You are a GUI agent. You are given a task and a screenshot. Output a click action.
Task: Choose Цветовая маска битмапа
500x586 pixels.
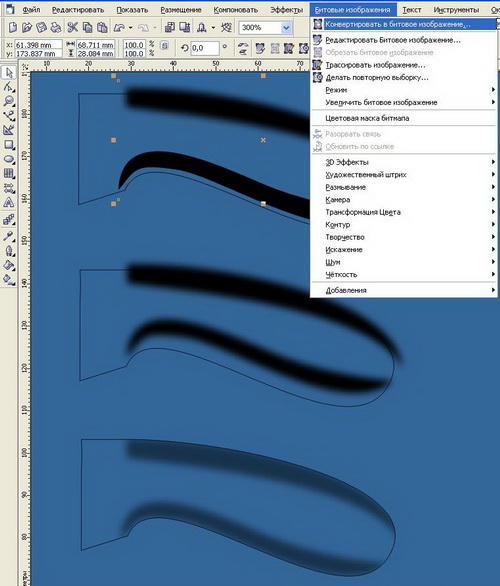pyautogui.click(x=404, y=118)
